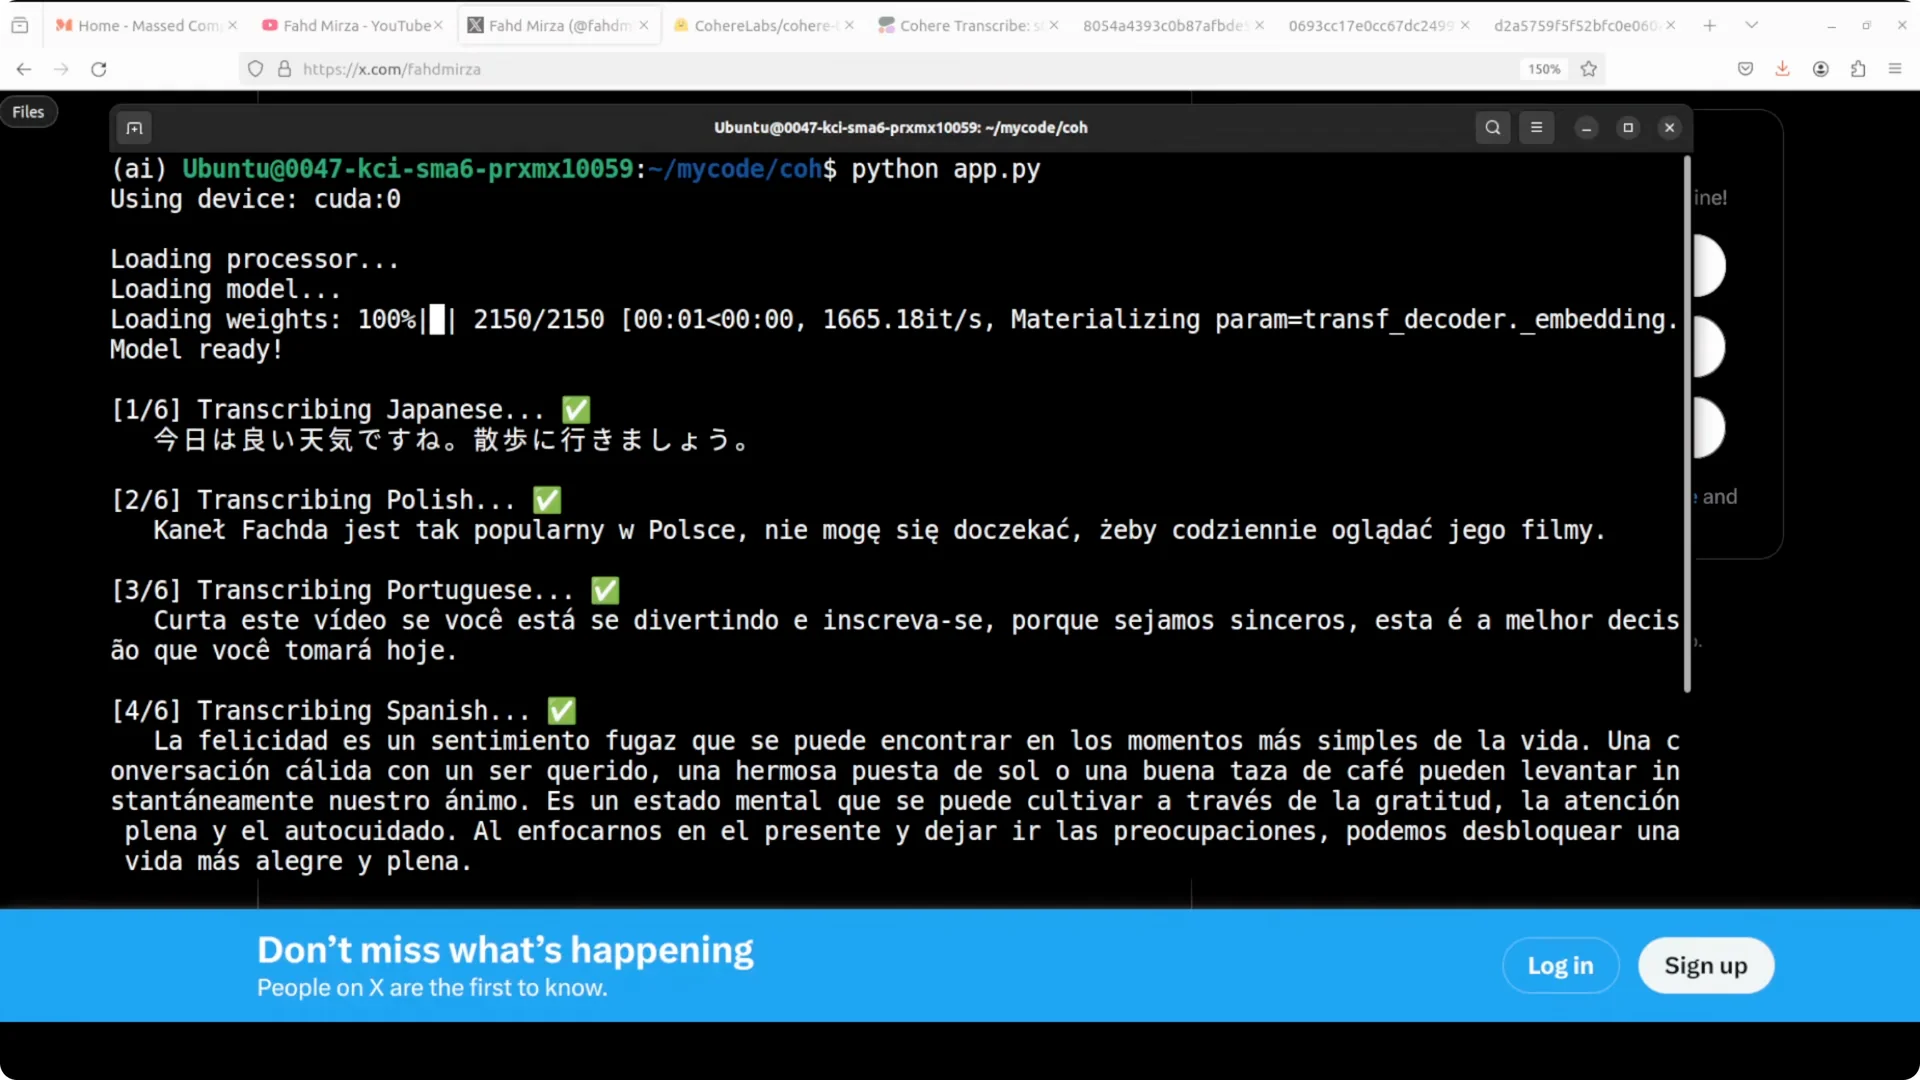This screenshot has height=1080, width=1920.
Task: Open a new browser tab with plus
Action: coord(1709,25)
